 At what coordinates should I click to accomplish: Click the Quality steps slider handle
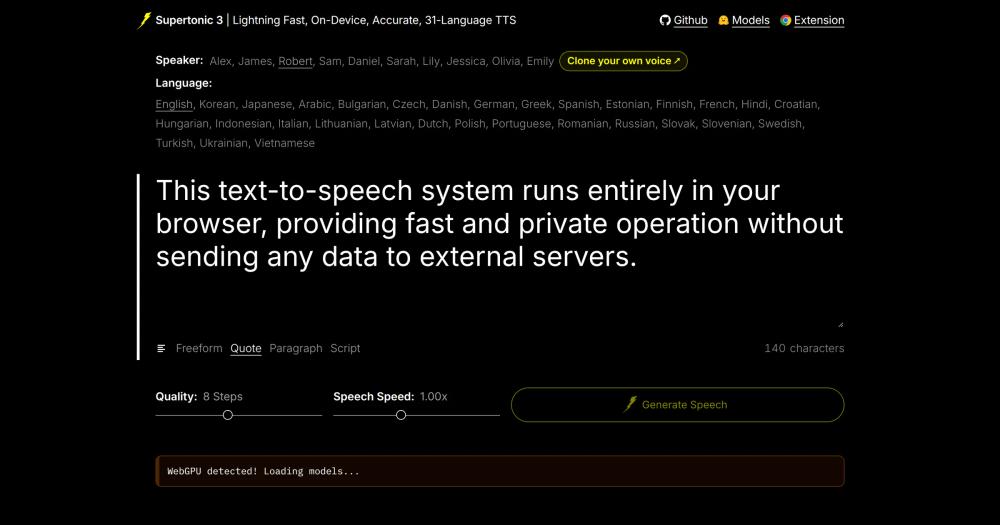coord(228,415)
